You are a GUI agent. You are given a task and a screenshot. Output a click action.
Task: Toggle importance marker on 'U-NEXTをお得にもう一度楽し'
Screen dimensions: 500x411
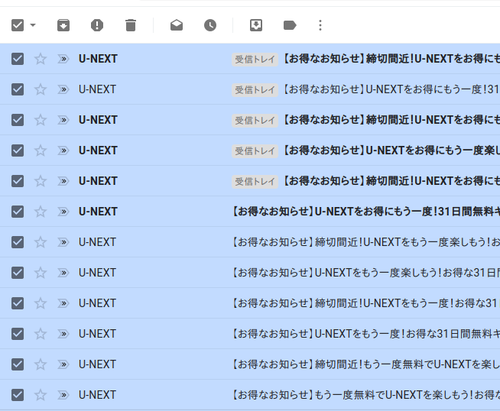click(63, 150)
